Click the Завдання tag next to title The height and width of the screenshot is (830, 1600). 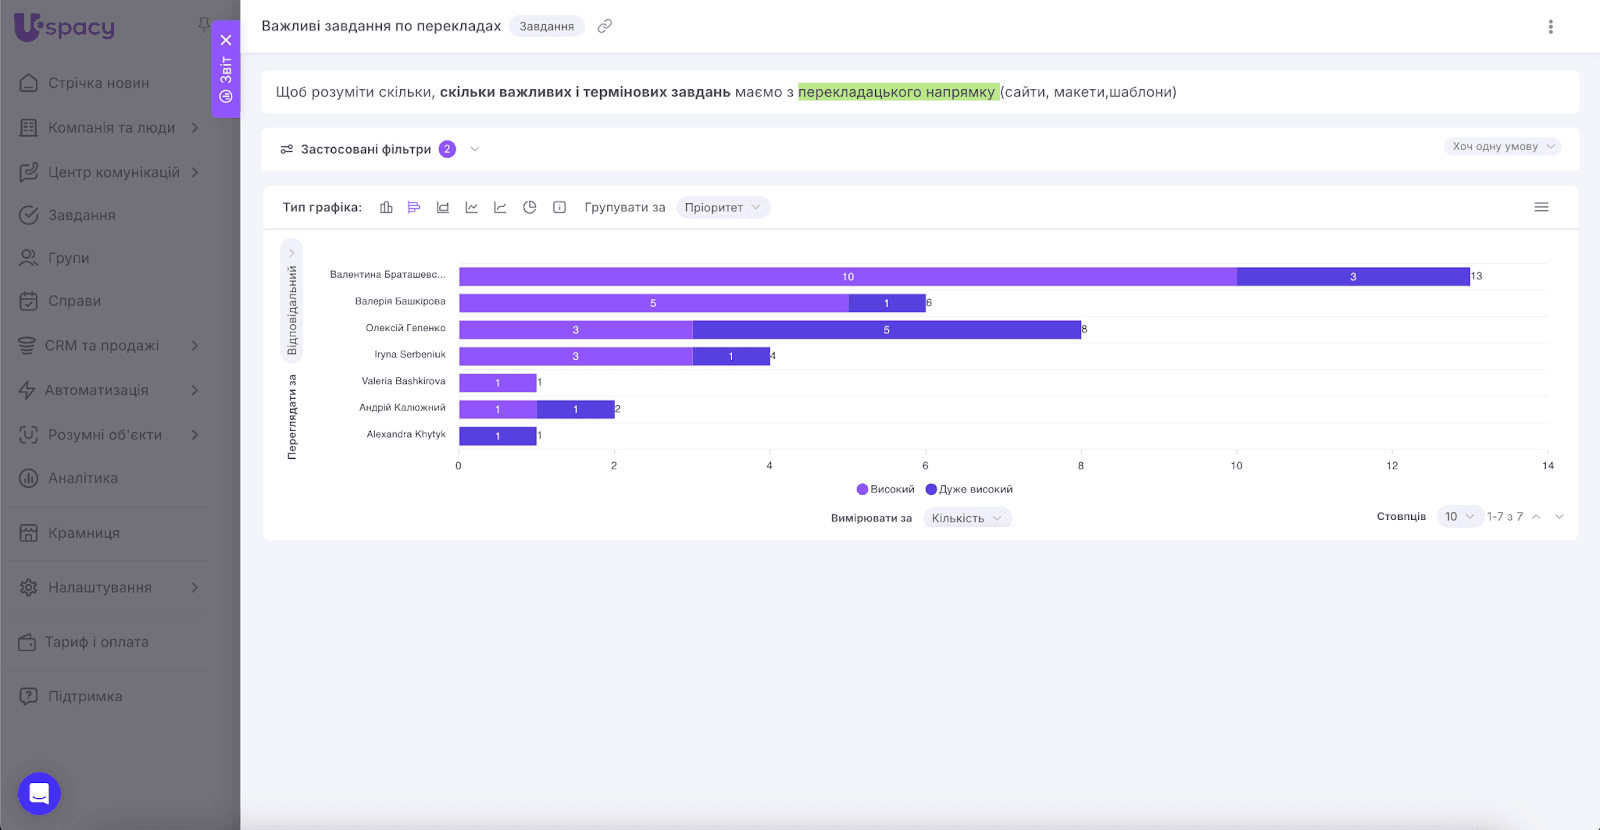546,26
